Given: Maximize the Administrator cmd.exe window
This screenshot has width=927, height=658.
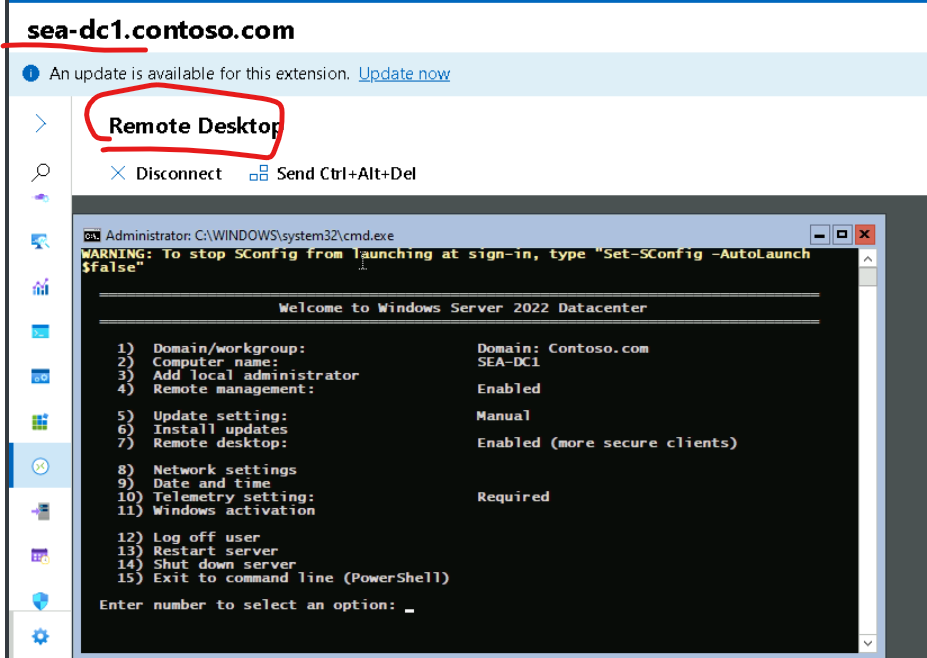Looking at the screenshot, I should click(842, 235).
